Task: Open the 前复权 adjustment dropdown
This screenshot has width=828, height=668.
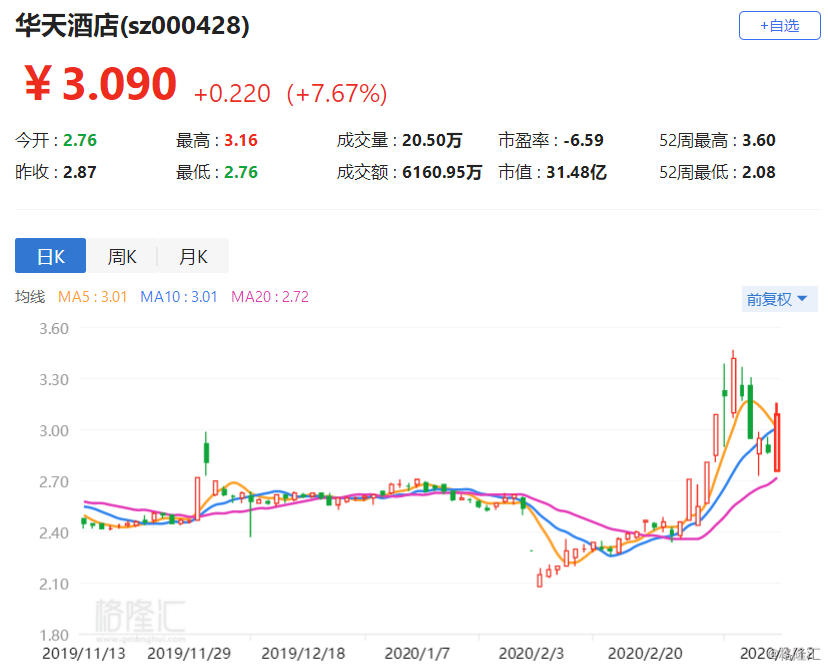Action: point(779,299)
